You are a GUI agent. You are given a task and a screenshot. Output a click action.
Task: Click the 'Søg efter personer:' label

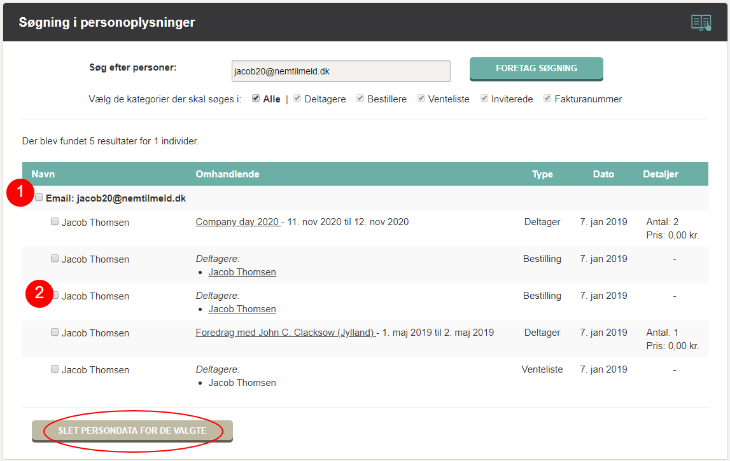coord(133,68)
